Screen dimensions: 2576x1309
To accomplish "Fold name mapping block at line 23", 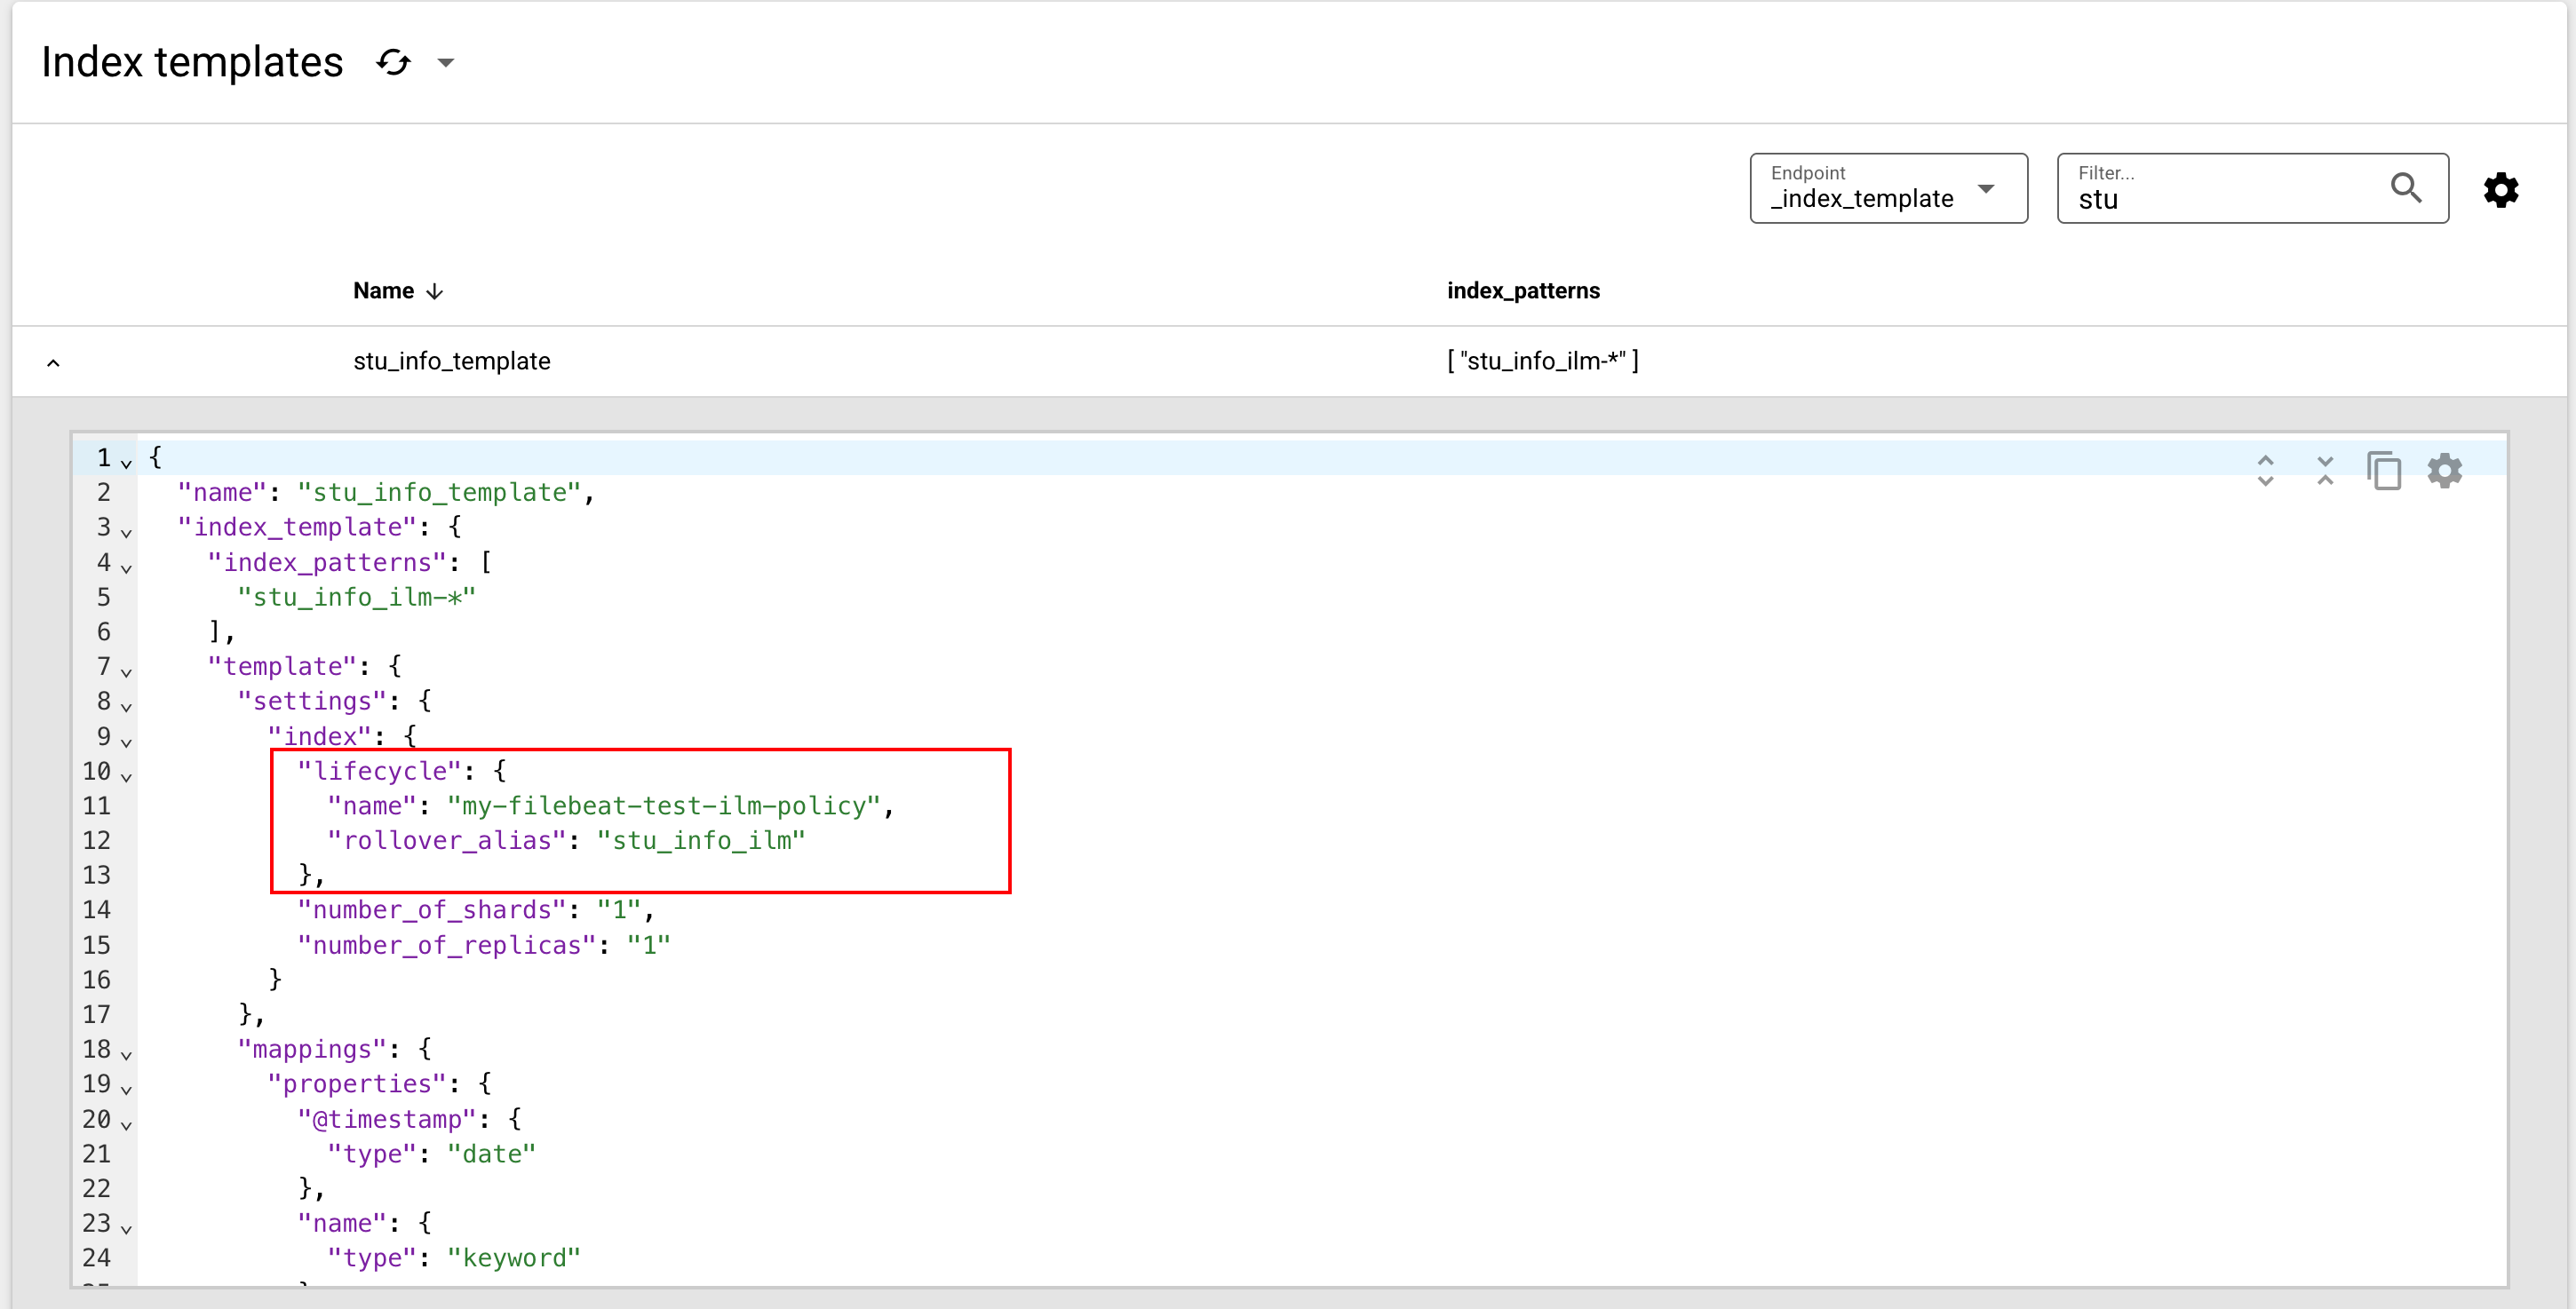I will [x=126, y=1228].
